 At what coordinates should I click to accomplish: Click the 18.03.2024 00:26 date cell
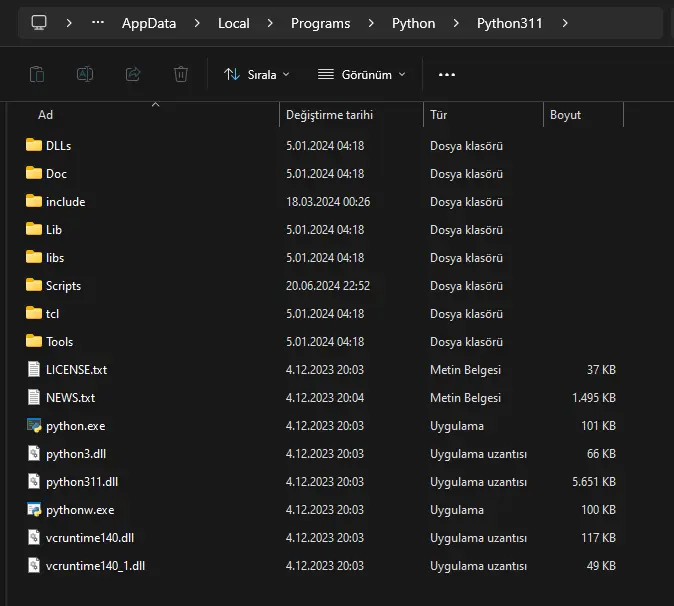click(328, 202)
